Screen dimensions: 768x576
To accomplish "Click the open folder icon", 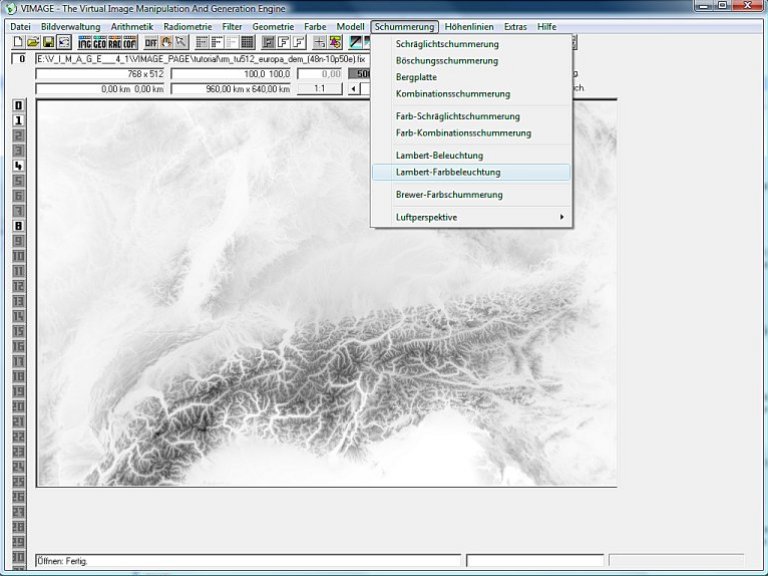I will (33, 42).
